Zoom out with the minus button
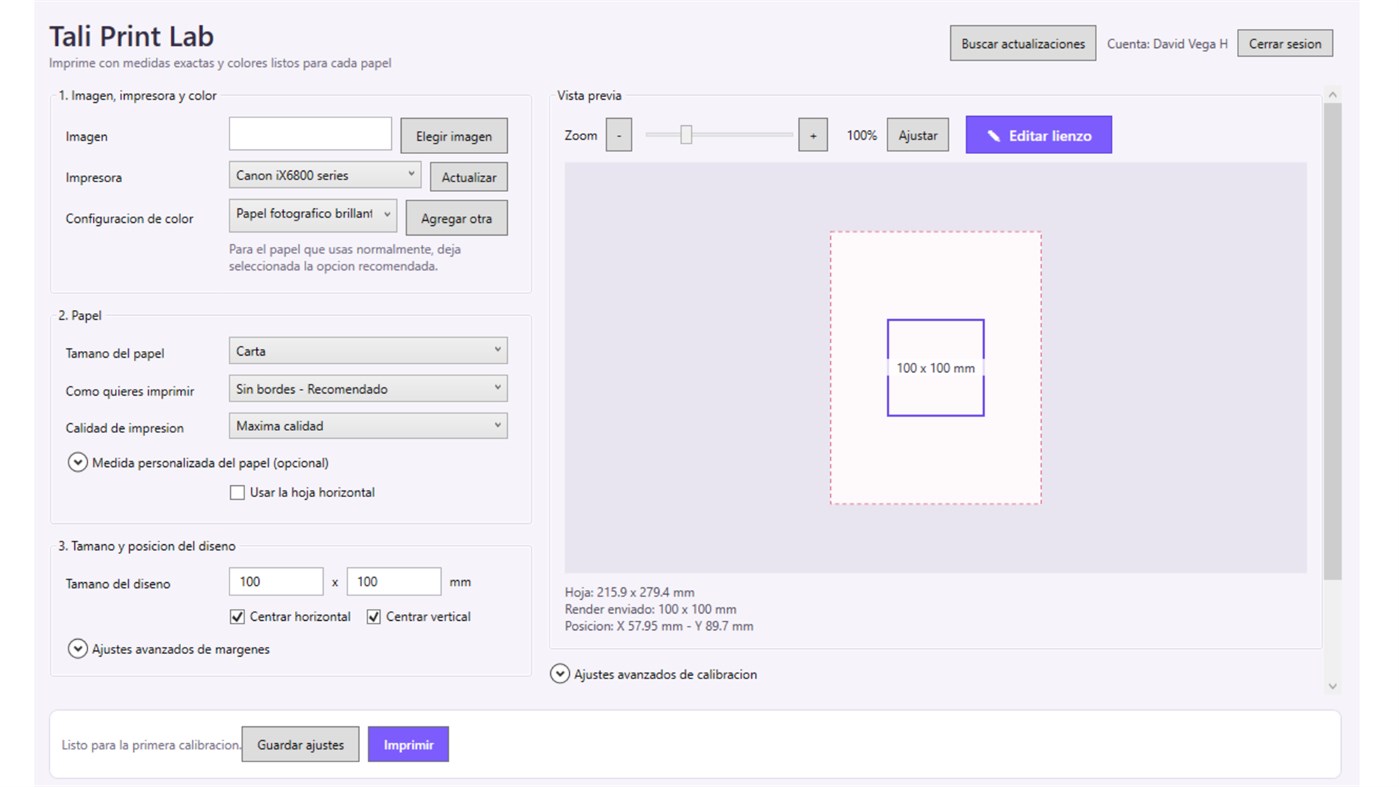This screenshot has height=787, width=1399. [619, 135]
